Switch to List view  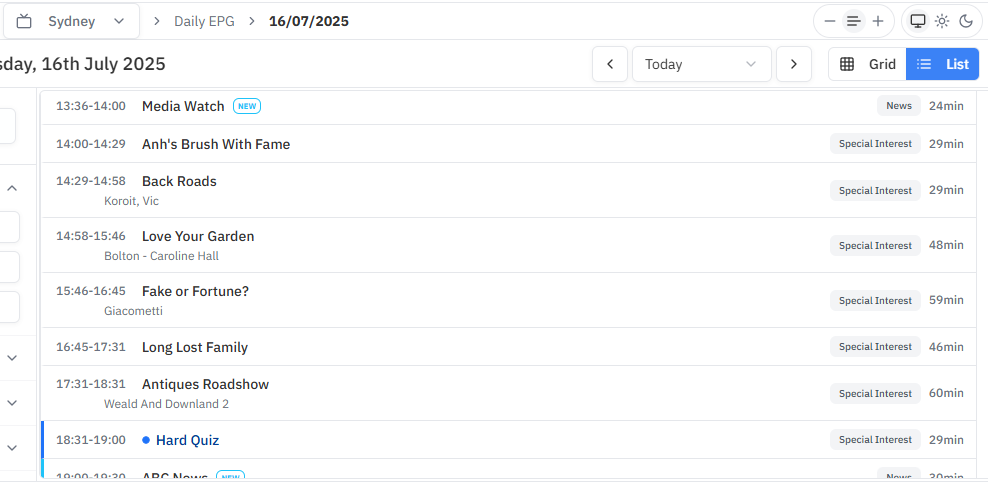coord(943,64)
